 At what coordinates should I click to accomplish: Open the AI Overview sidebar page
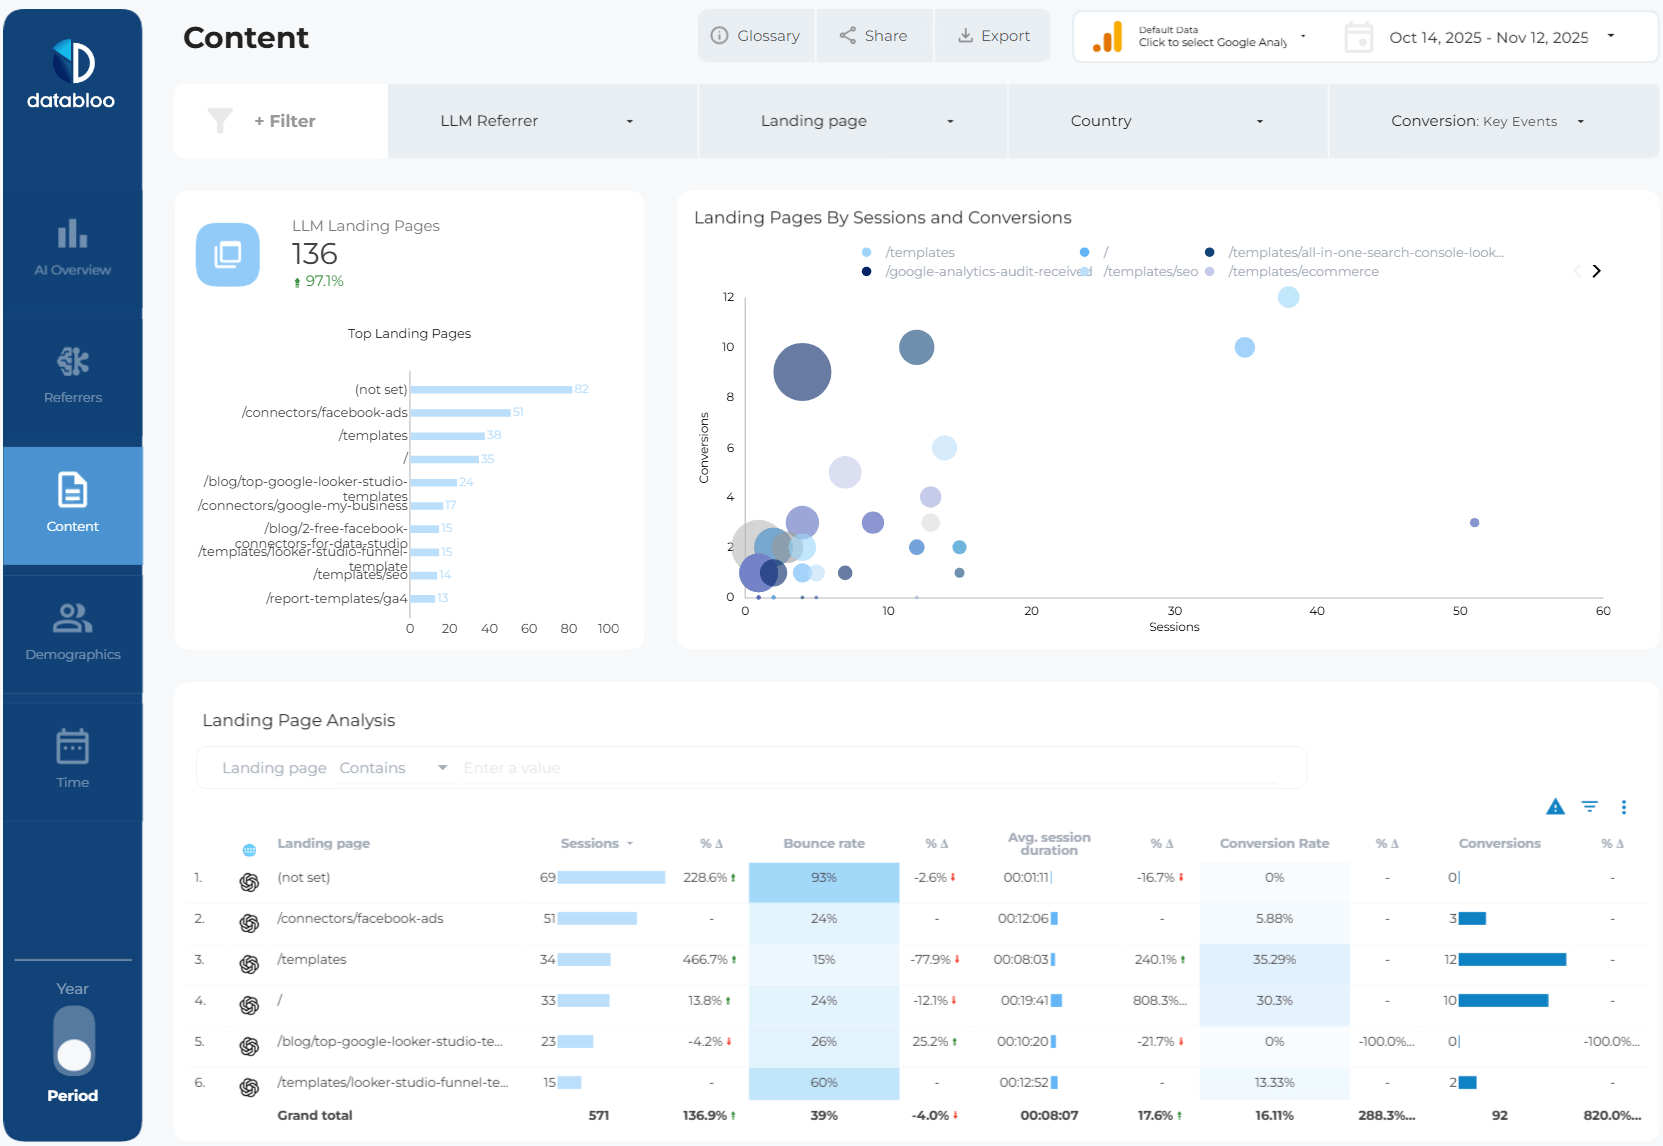coord(72,247)
